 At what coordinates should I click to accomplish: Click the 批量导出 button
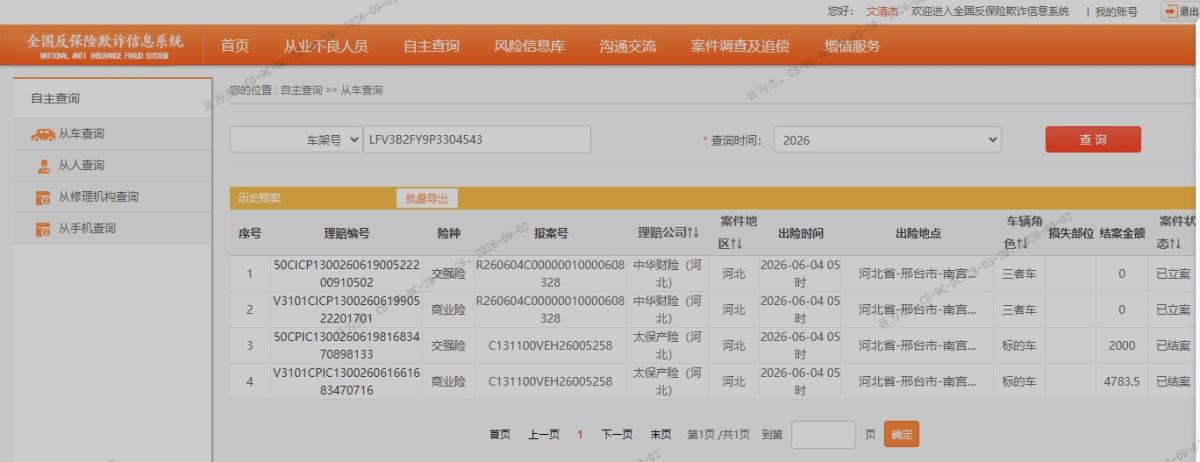click(x=427, y=198)
